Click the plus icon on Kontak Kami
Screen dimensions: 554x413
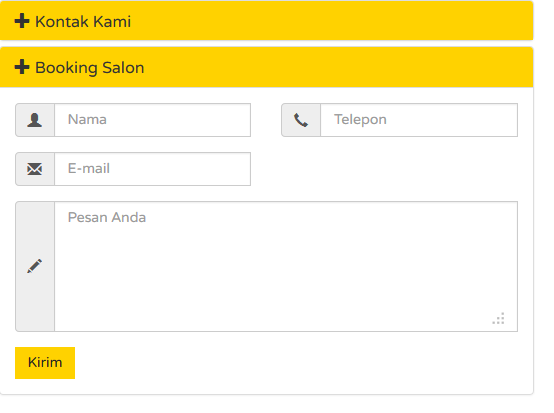coord(22,21)
